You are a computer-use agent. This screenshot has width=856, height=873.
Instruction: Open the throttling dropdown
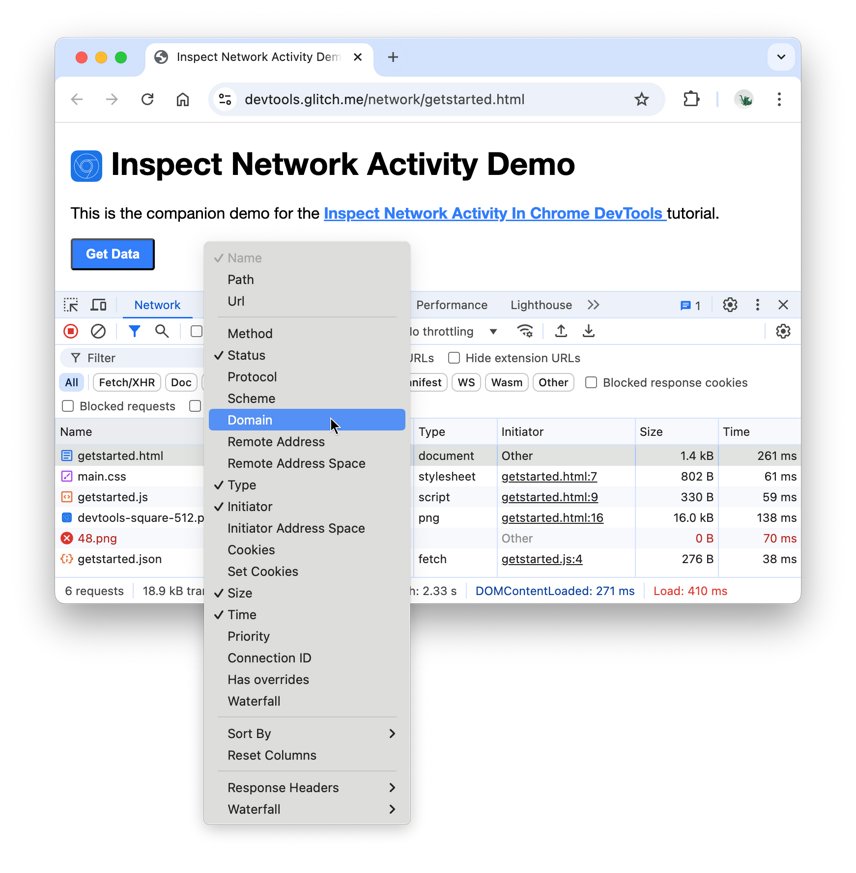point(453,332)
